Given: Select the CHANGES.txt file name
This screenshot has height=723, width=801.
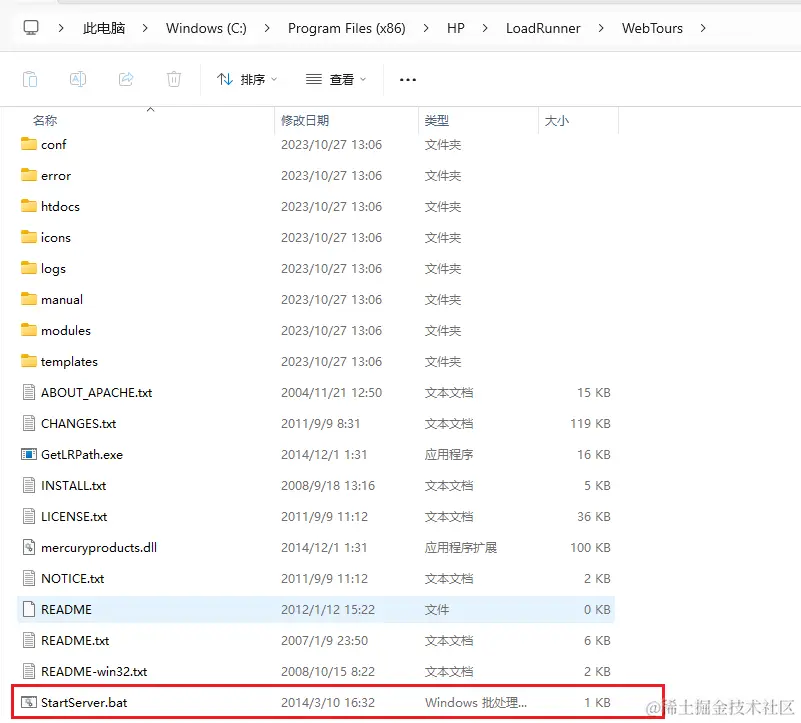Looking at the screenshot, I should [x=78, y=424].
